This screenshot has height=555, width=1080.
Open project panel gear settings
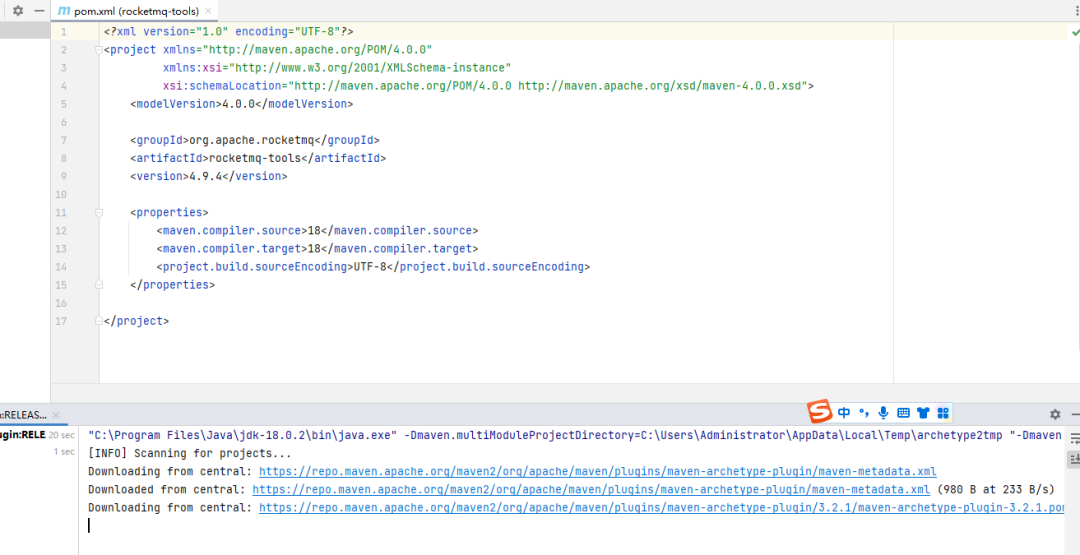[18, 11]
